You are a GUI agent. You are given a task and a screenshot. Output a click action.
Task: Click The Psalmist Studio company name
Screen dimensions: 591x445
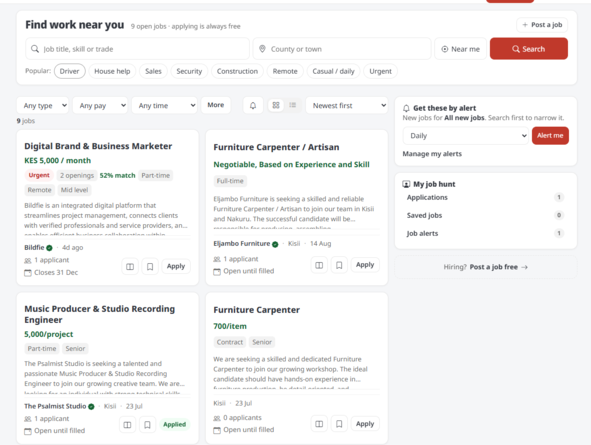[x=55, y=406]
